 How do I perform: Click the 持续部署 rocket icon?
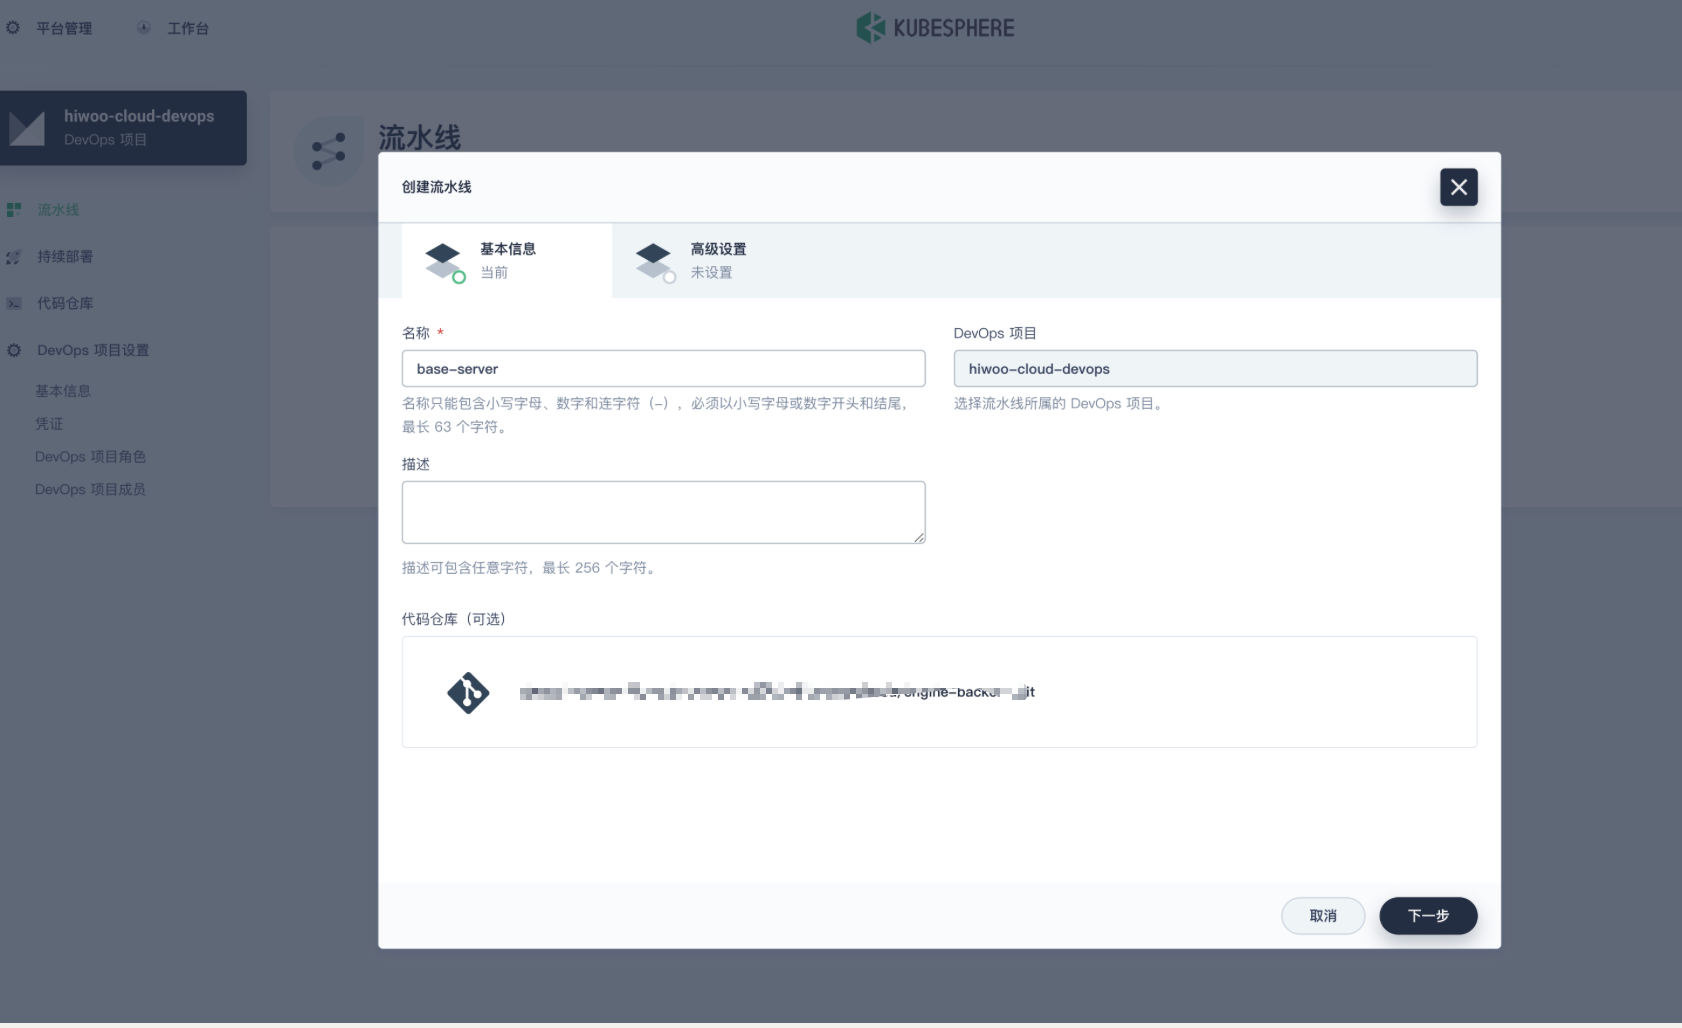click(14, 257)
